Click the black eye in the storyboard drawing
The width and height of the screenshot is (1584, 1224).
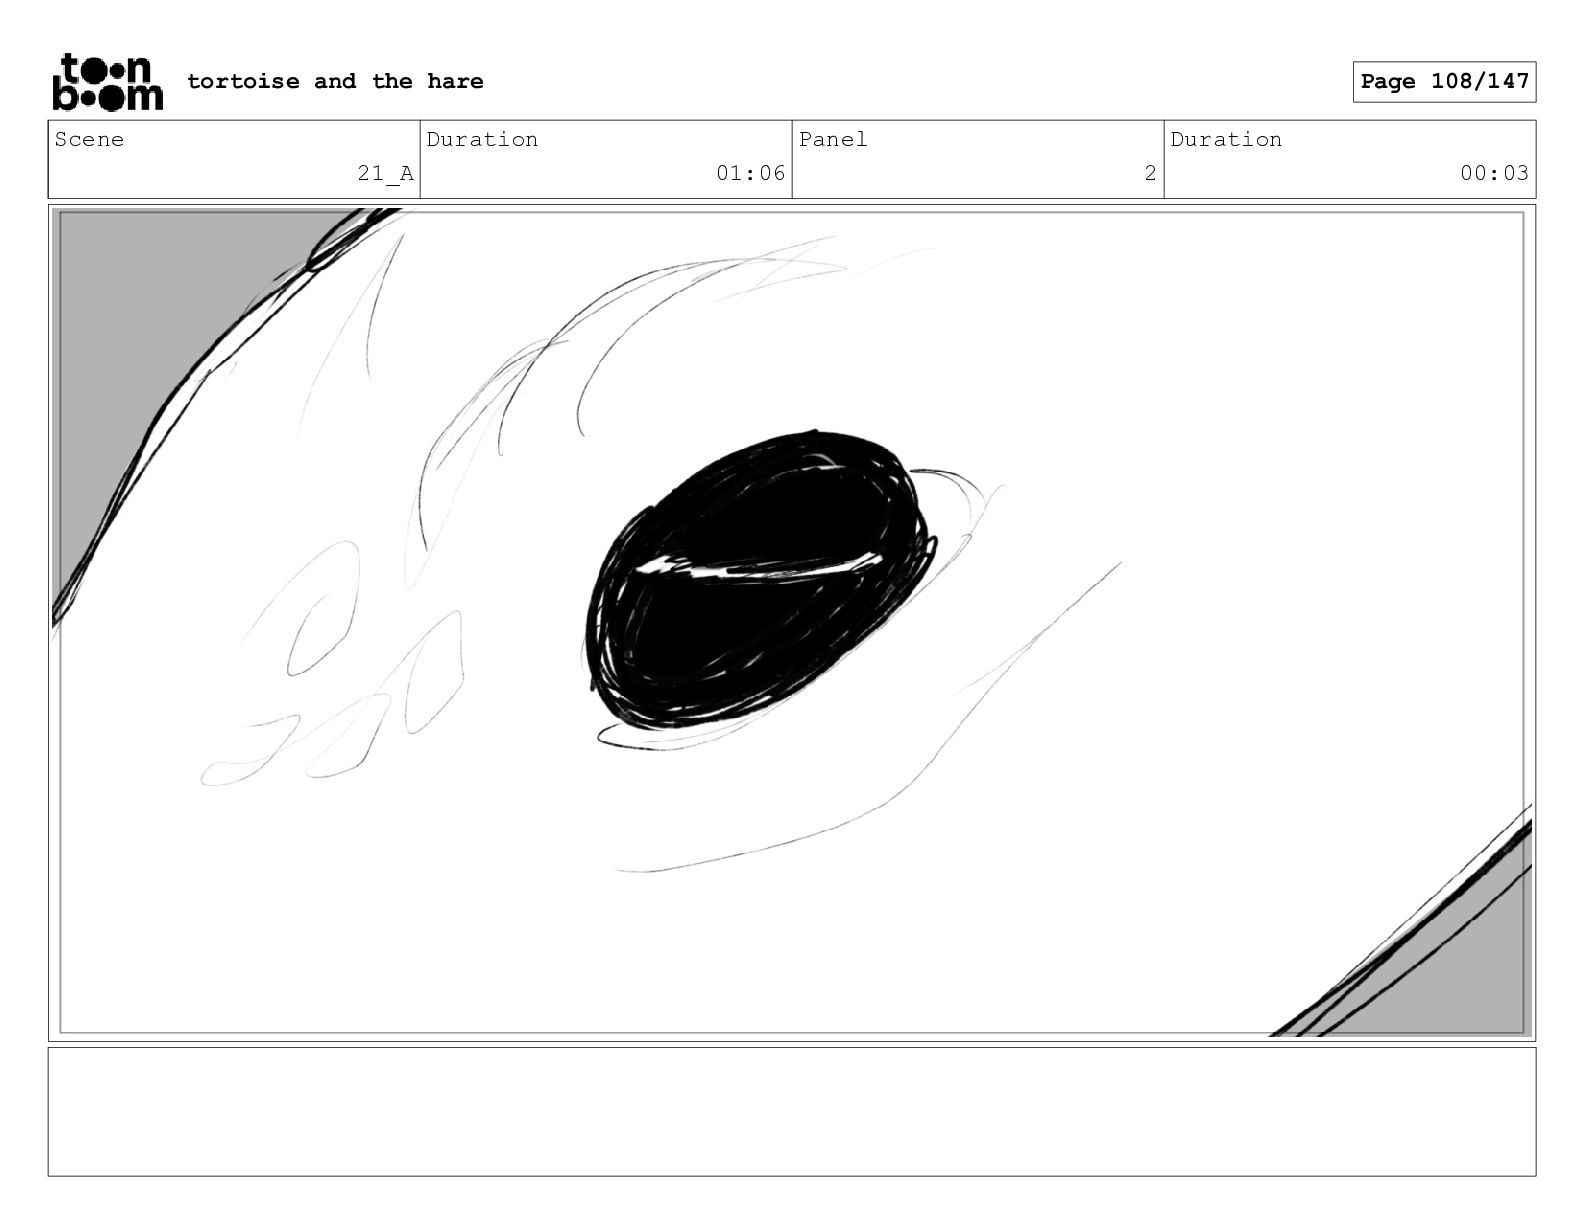click(762, 581)
